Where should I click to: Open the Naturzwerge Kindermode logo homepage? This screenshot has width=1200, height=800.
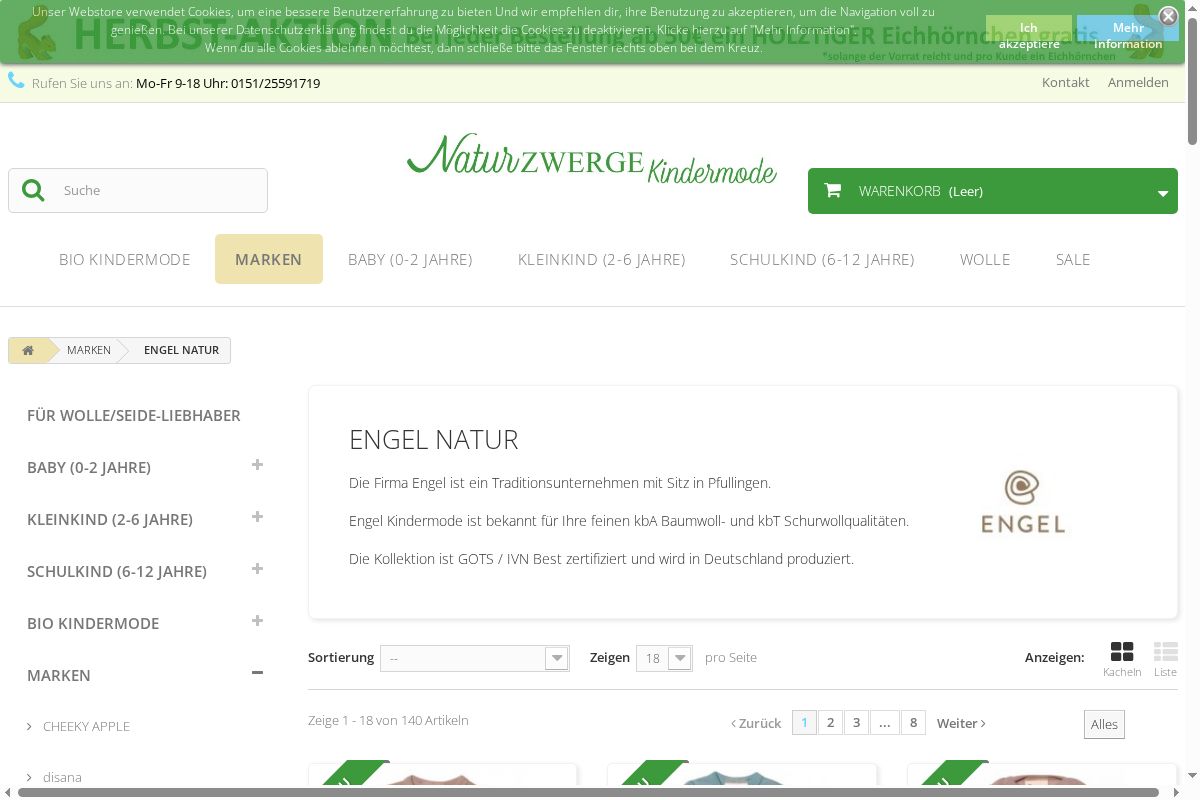[592, 159]
